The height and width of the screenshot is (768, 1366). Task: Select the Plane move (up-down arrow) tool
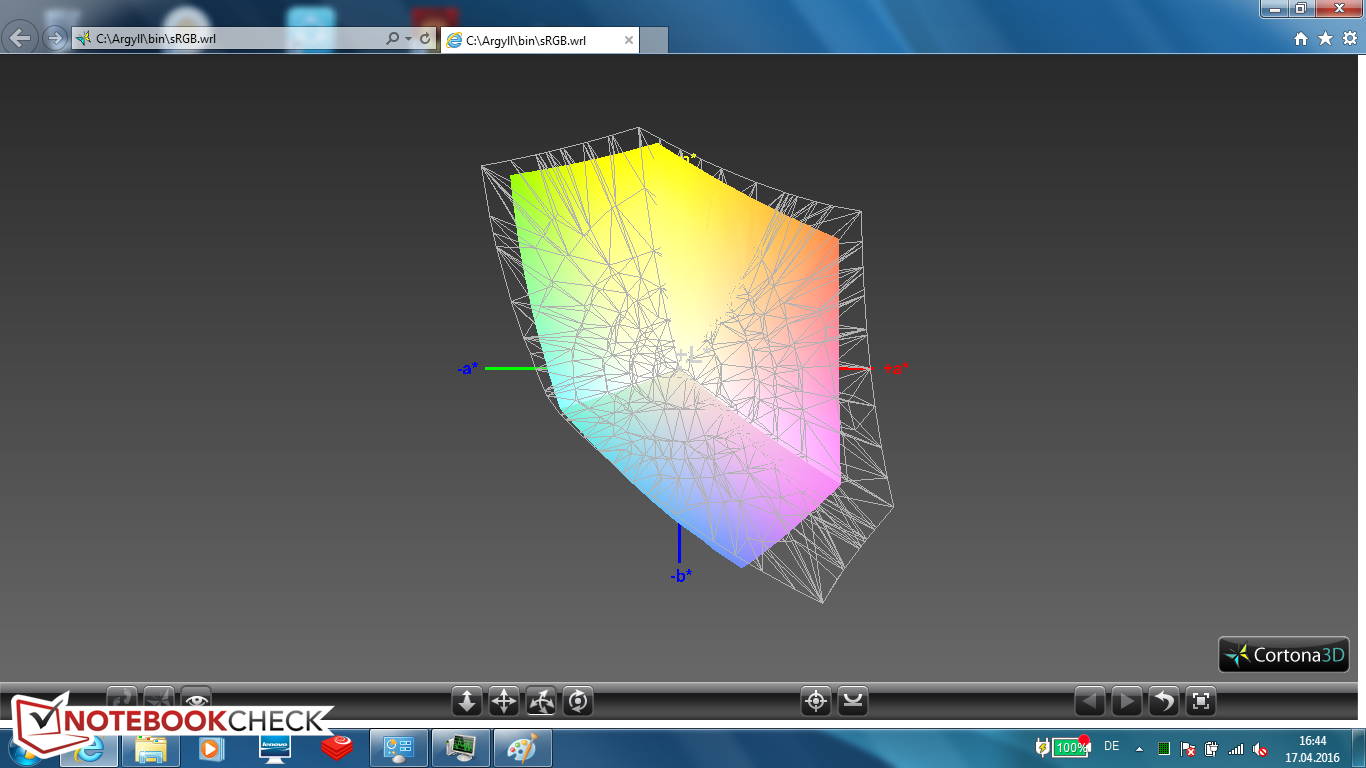[x=467, y=702]
